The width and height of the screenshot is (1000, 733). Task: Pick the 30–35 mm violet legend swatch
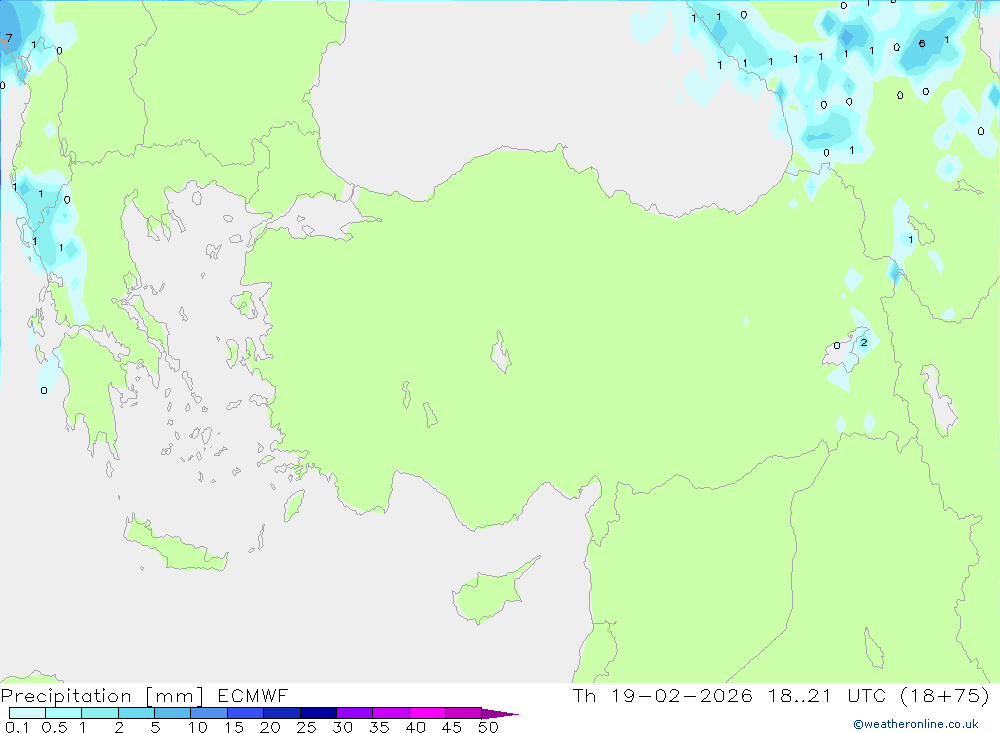point(355,713)
